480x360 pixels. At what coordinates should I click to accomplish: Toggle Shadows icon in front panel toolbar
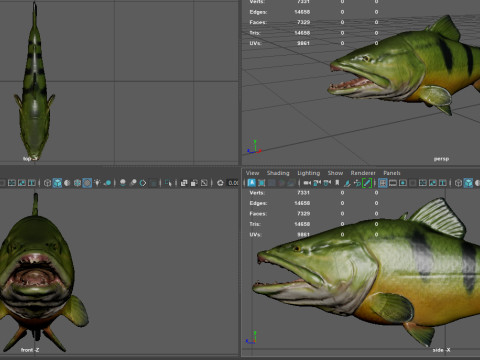pos(107,183)
